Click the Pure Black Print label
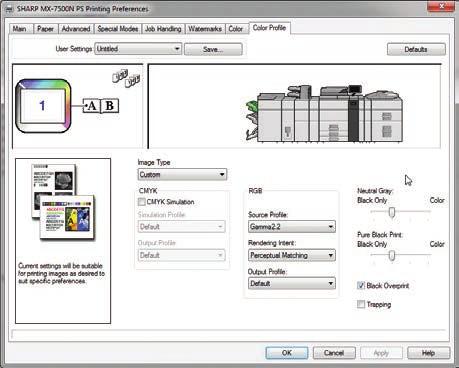 pyautogui.click(x=380, y=235)
